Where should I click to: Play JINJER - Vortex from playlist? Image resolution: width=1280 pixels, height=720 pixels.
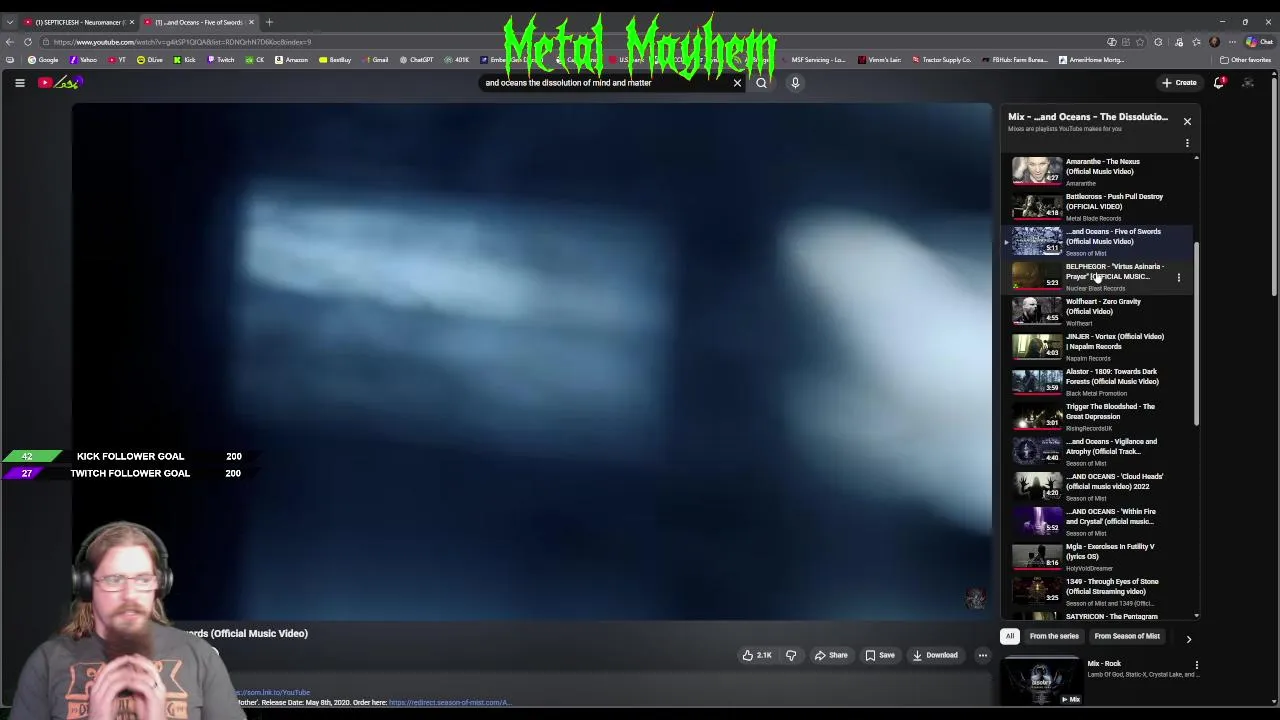pyautogui.click(x=1097, y=346)
